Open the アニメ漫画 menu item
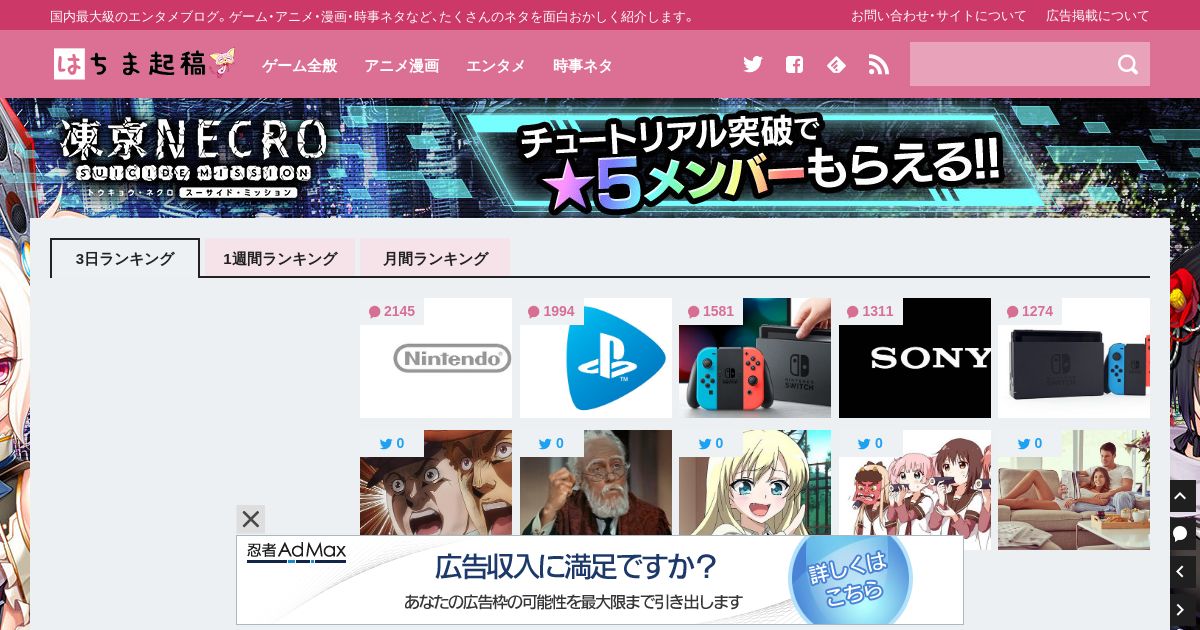This screenshot has height=630, width=1200. point(401,65)
